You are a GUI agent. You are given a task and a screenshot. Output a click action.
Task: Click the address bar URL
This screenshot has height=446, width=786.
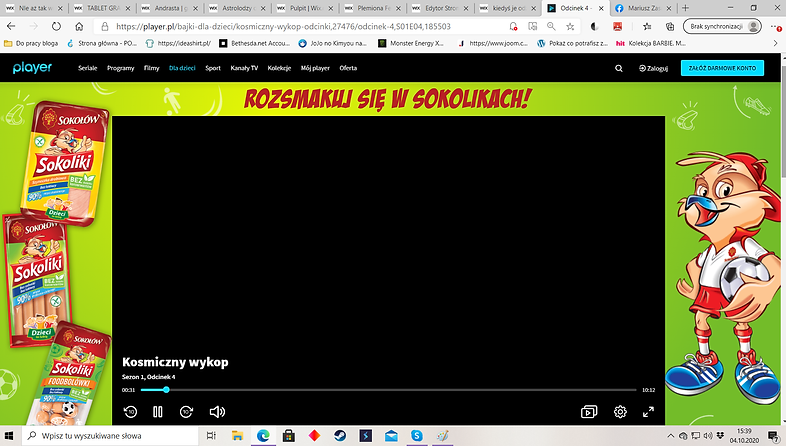[x=283, y=27]
